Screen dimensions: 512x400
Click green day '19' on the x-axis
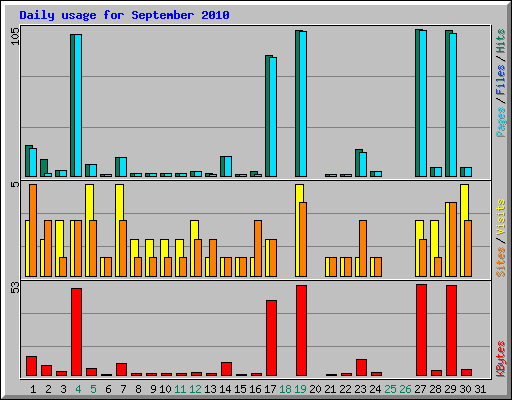301,389
